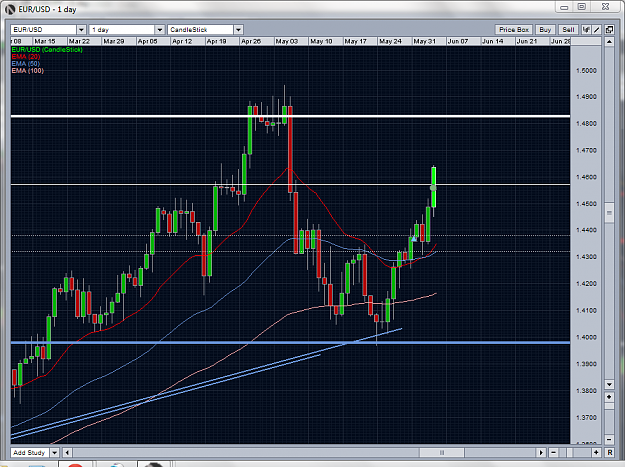Click the Add Study box
Image resolution: width=625 pixels, height=467 pixels.
click(x=29, y=453)
